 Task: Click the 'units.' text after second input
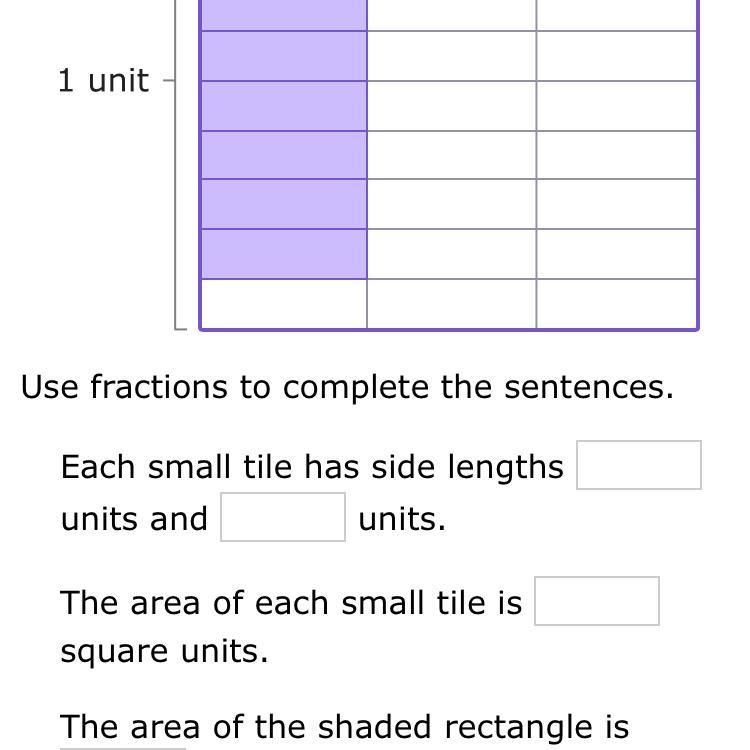point(401,519)
